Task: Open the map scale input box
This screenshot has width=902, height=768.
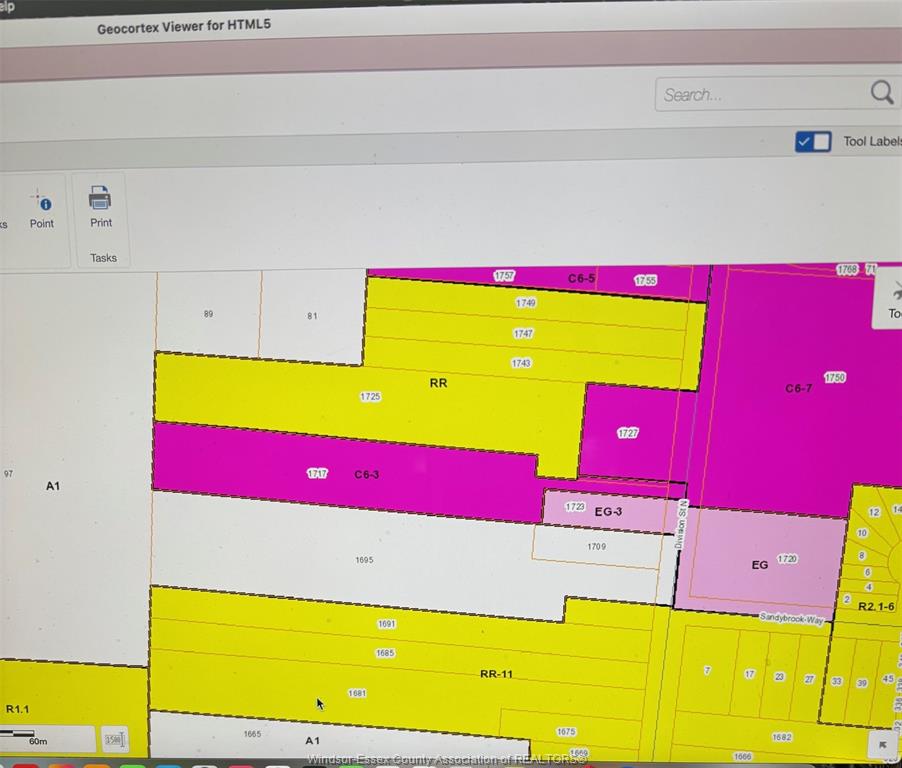Action: point(115,740)
